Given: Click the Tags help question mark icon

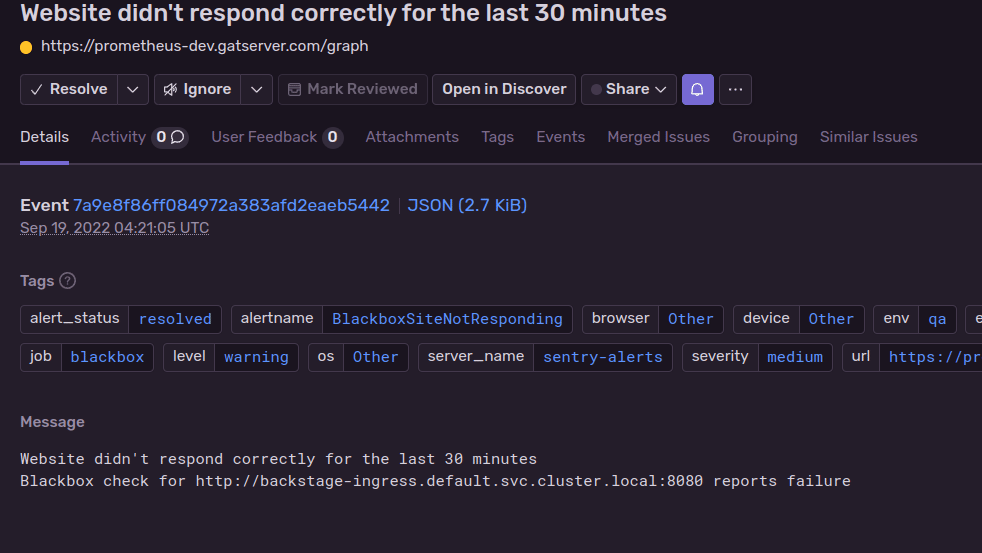Looking at the screenshot, I should tap(68, 281).
